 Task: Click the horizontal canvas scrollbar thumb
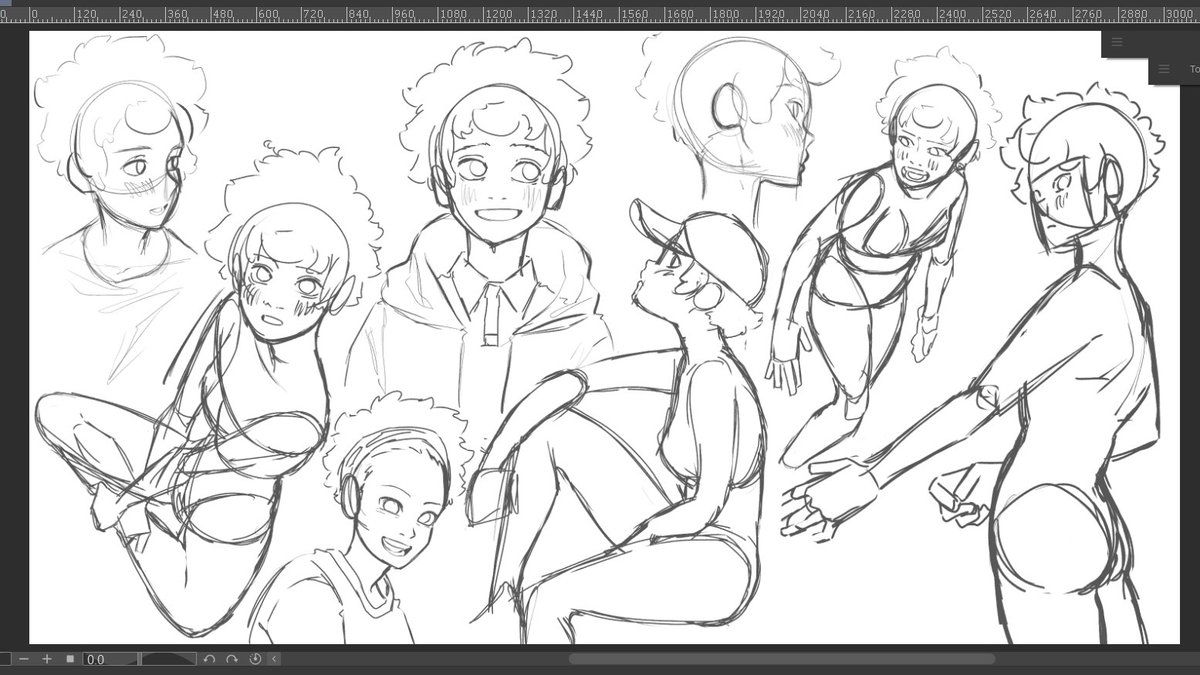(x=782, y=659)
